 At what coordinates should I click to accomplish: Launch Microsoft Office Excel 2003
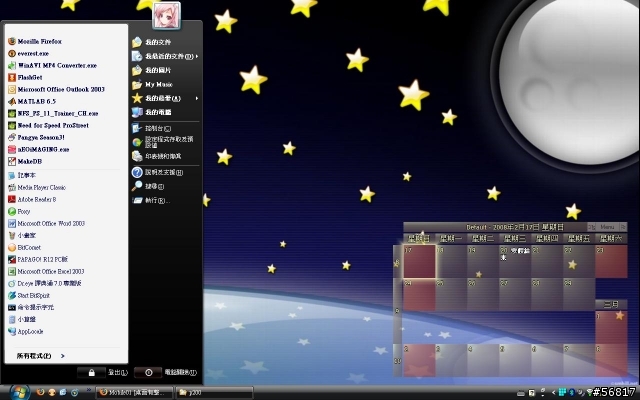[x=46, y=271]
